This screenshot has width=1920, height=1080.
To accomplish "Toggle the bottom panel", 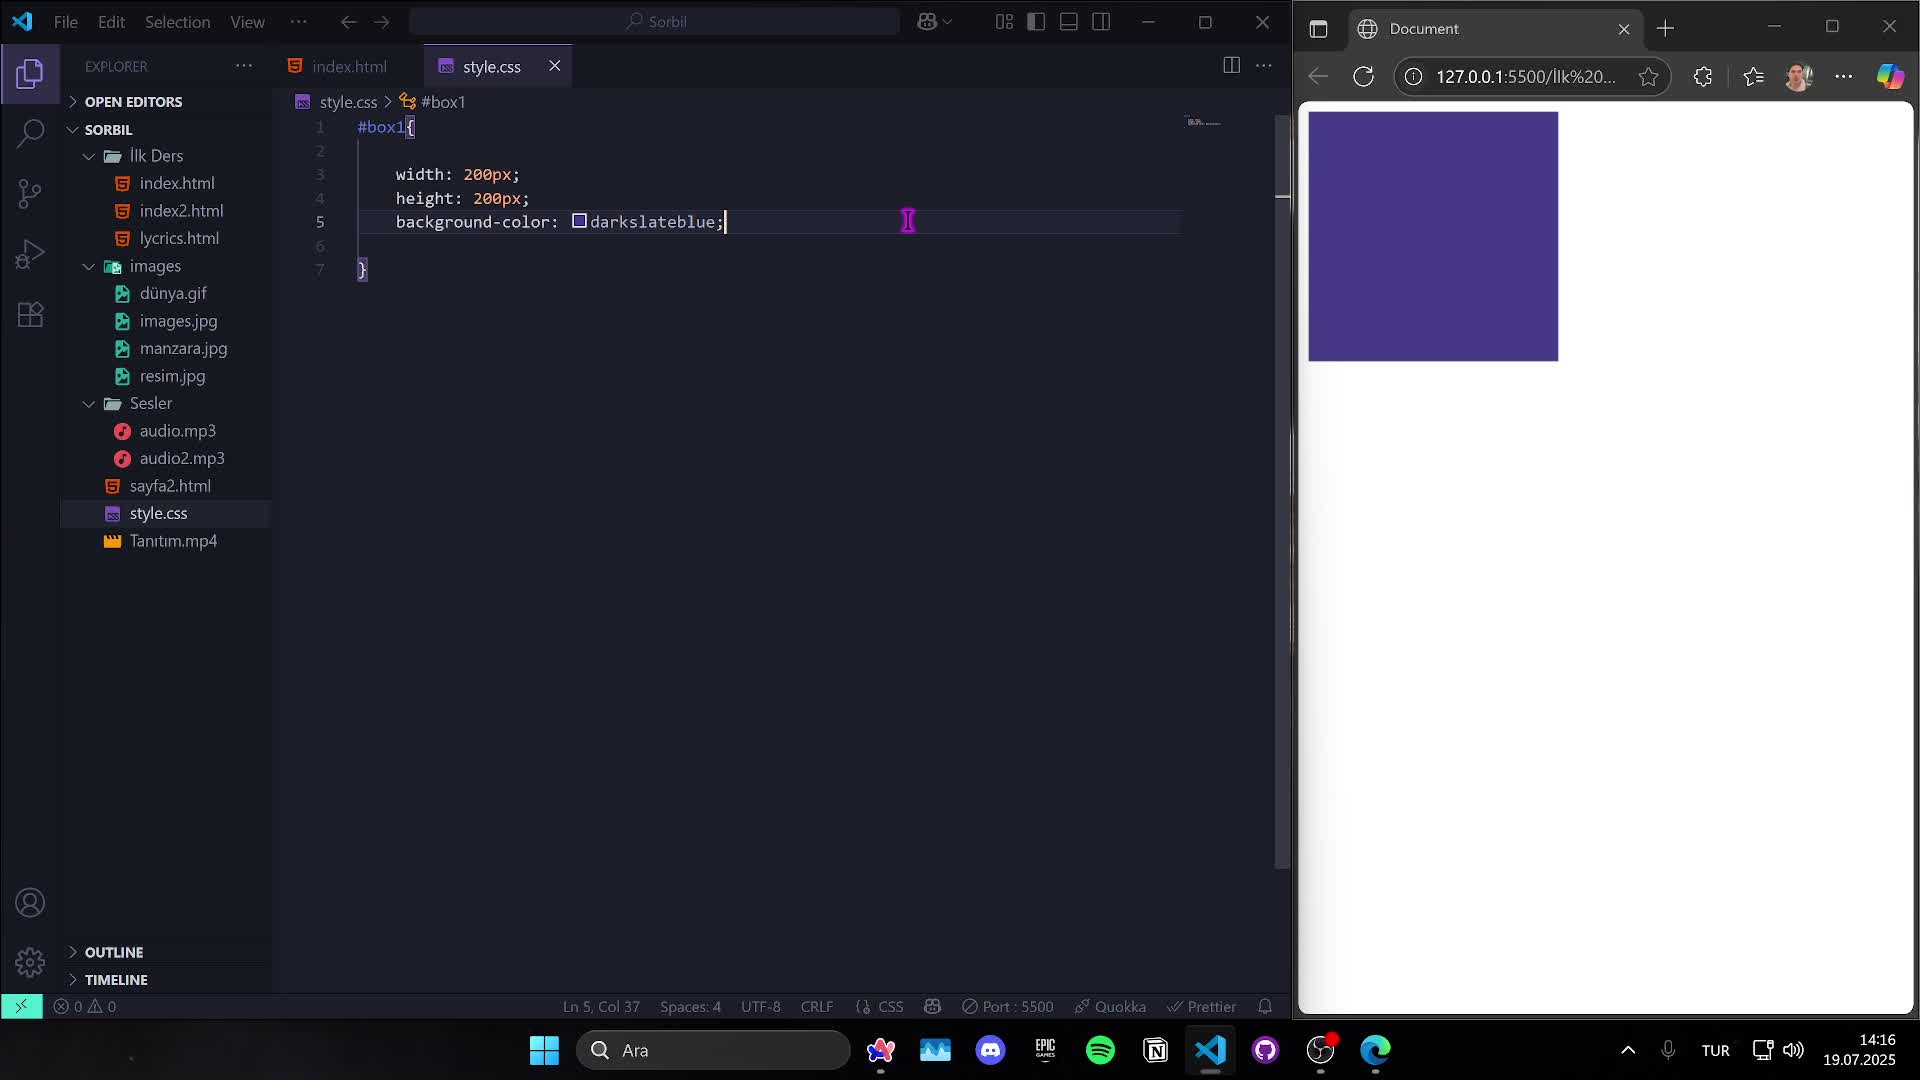I will (1068, 22).
